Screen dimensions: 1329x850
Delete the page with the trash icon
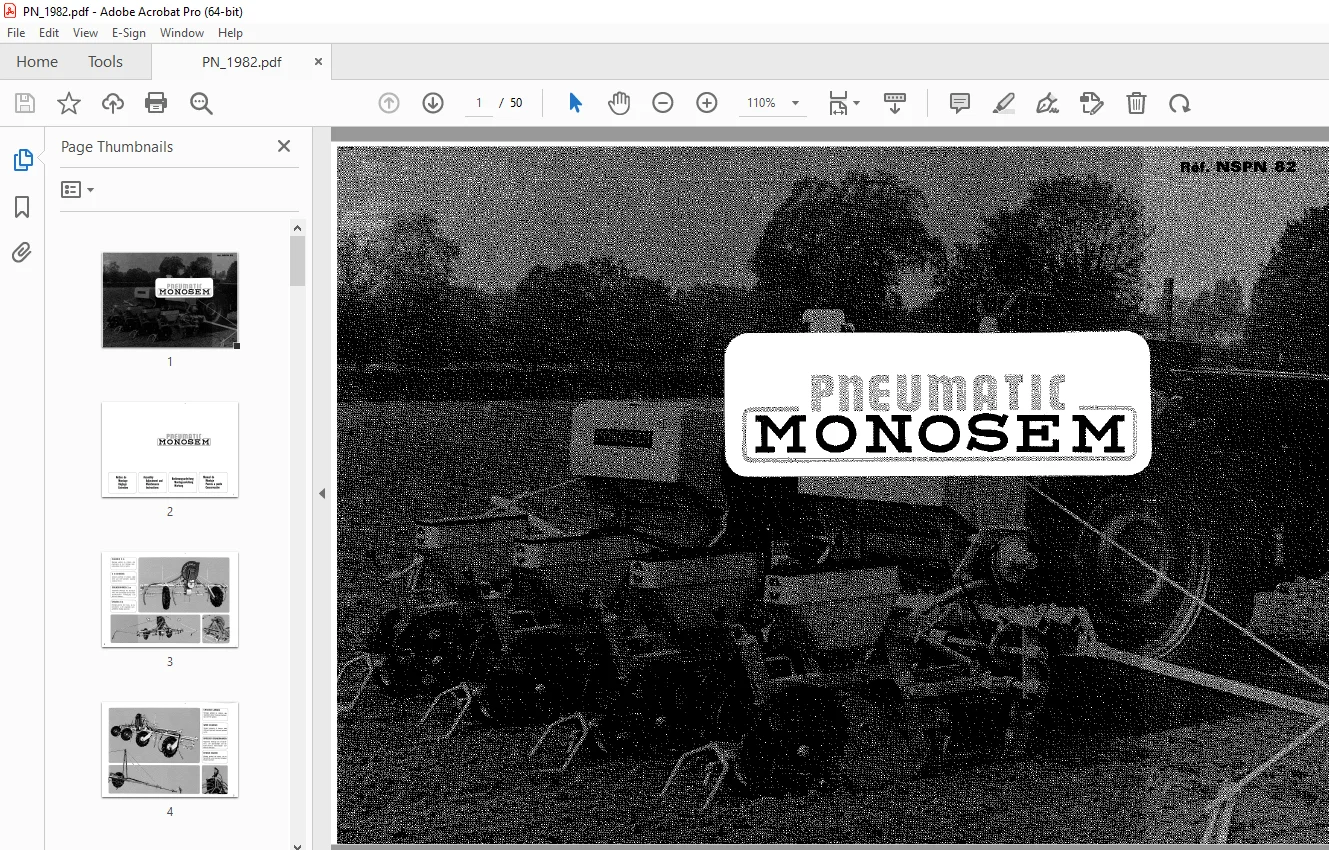tap(1136, 103)
